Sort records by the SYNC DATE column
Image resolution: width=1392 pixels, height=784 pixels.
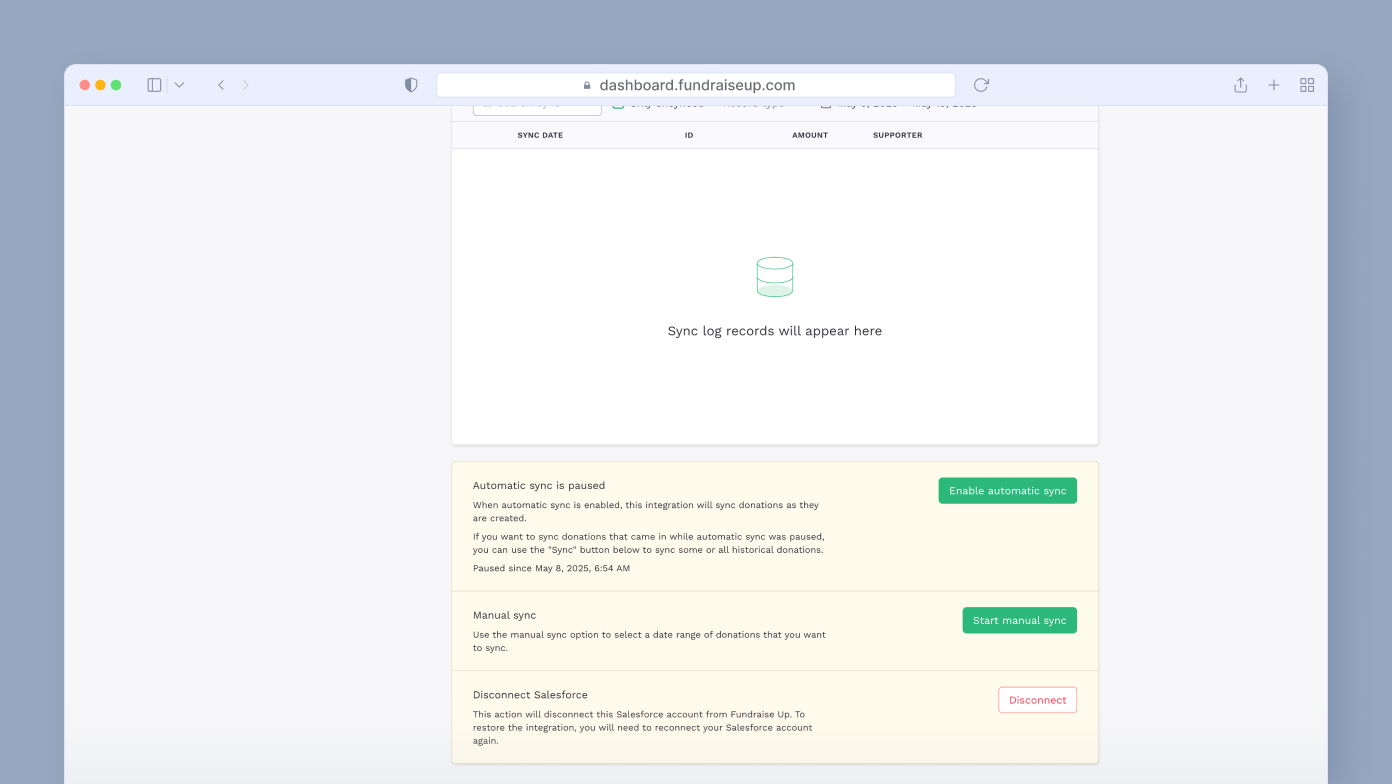tap(540, 135)
